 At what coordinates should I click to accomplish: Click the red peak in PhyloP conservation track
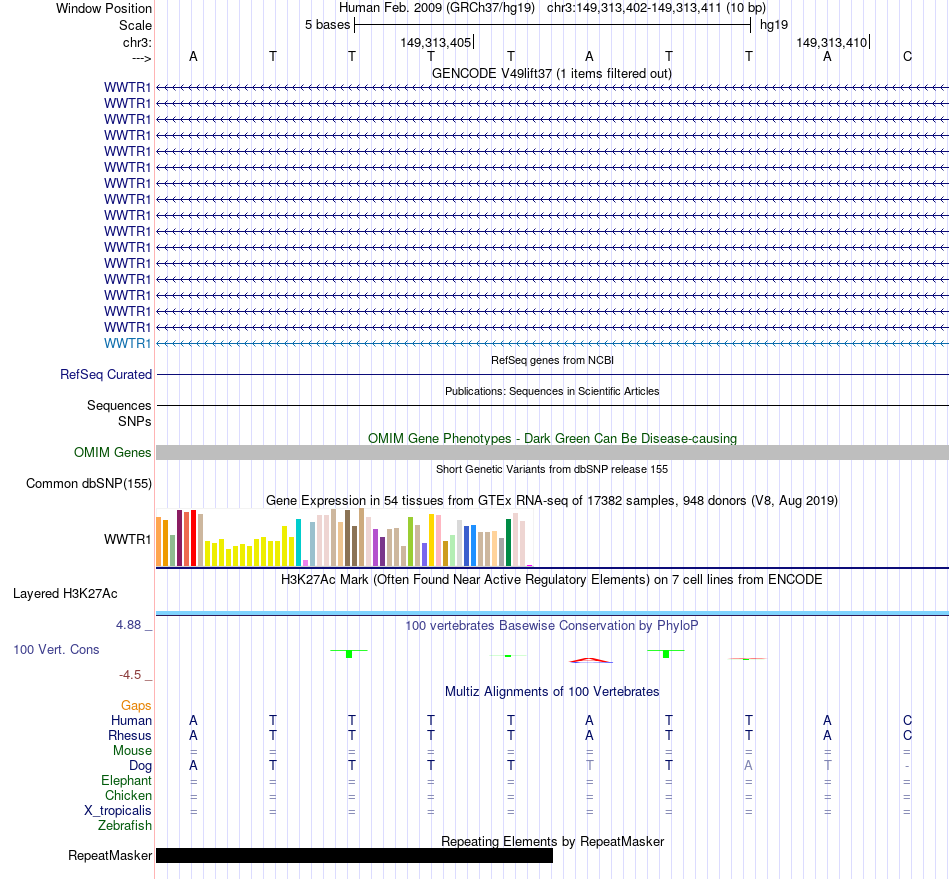click(591, 660)
